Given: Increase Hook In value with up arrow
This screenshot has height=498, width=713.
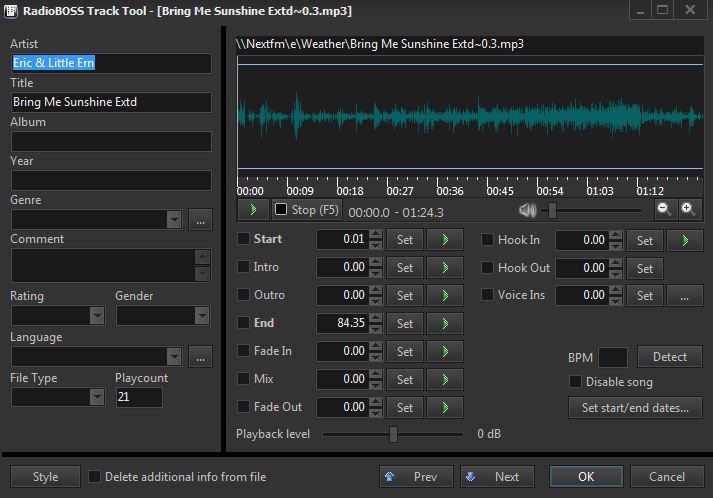Looking at the screenshot, I should coord(616,235).
